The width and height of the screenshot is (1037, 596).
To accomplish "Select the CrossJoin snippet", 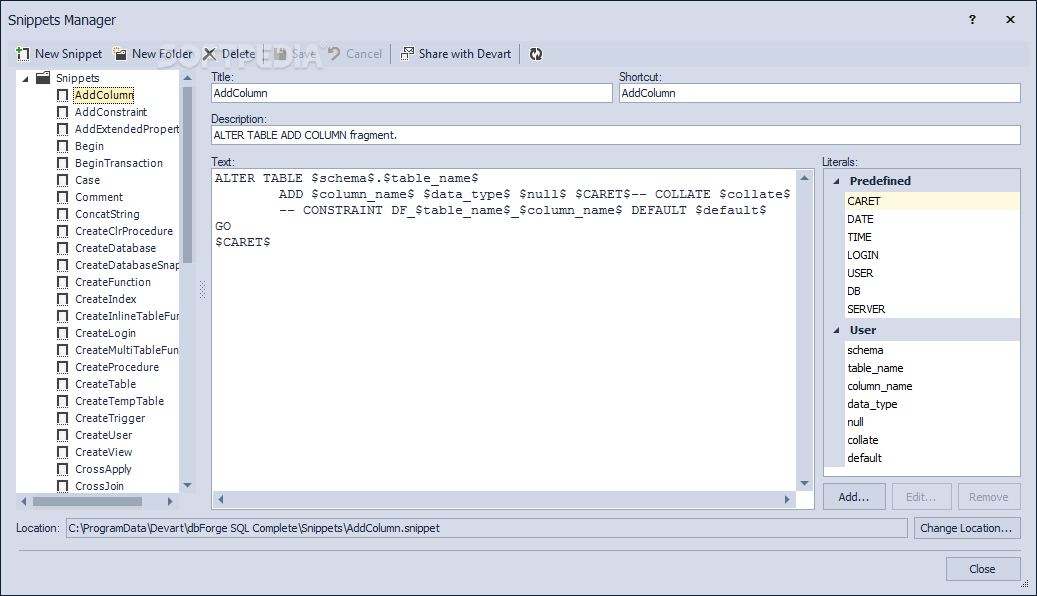I will click(x=99, y=486).
